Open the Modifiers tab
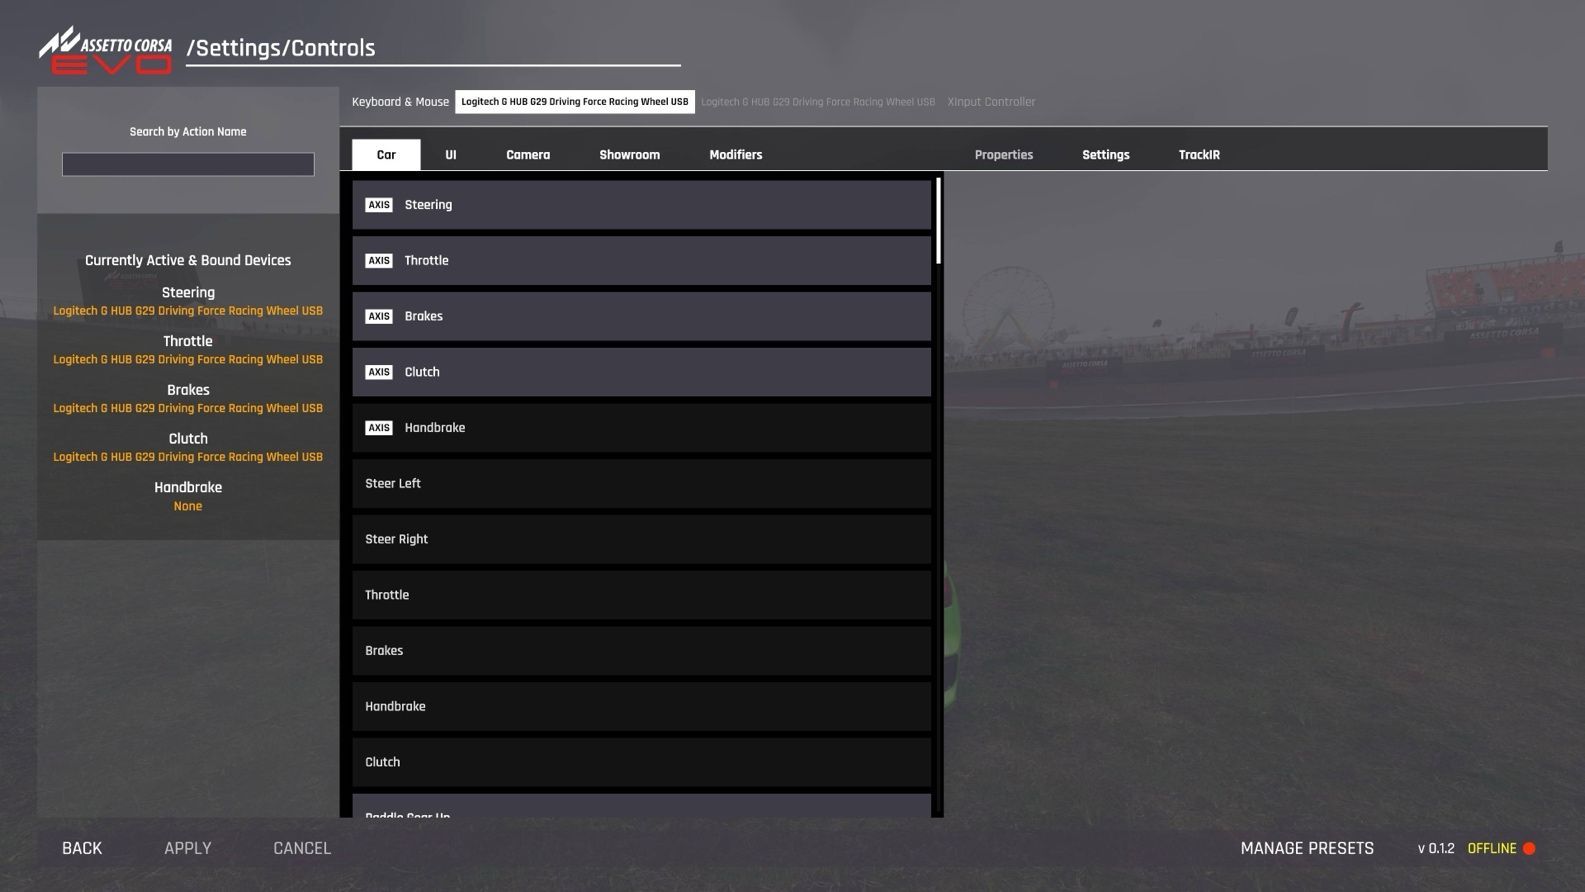The height and width of the screenshot is (892, 1585). pyautogui.click(x=735, y=155)
